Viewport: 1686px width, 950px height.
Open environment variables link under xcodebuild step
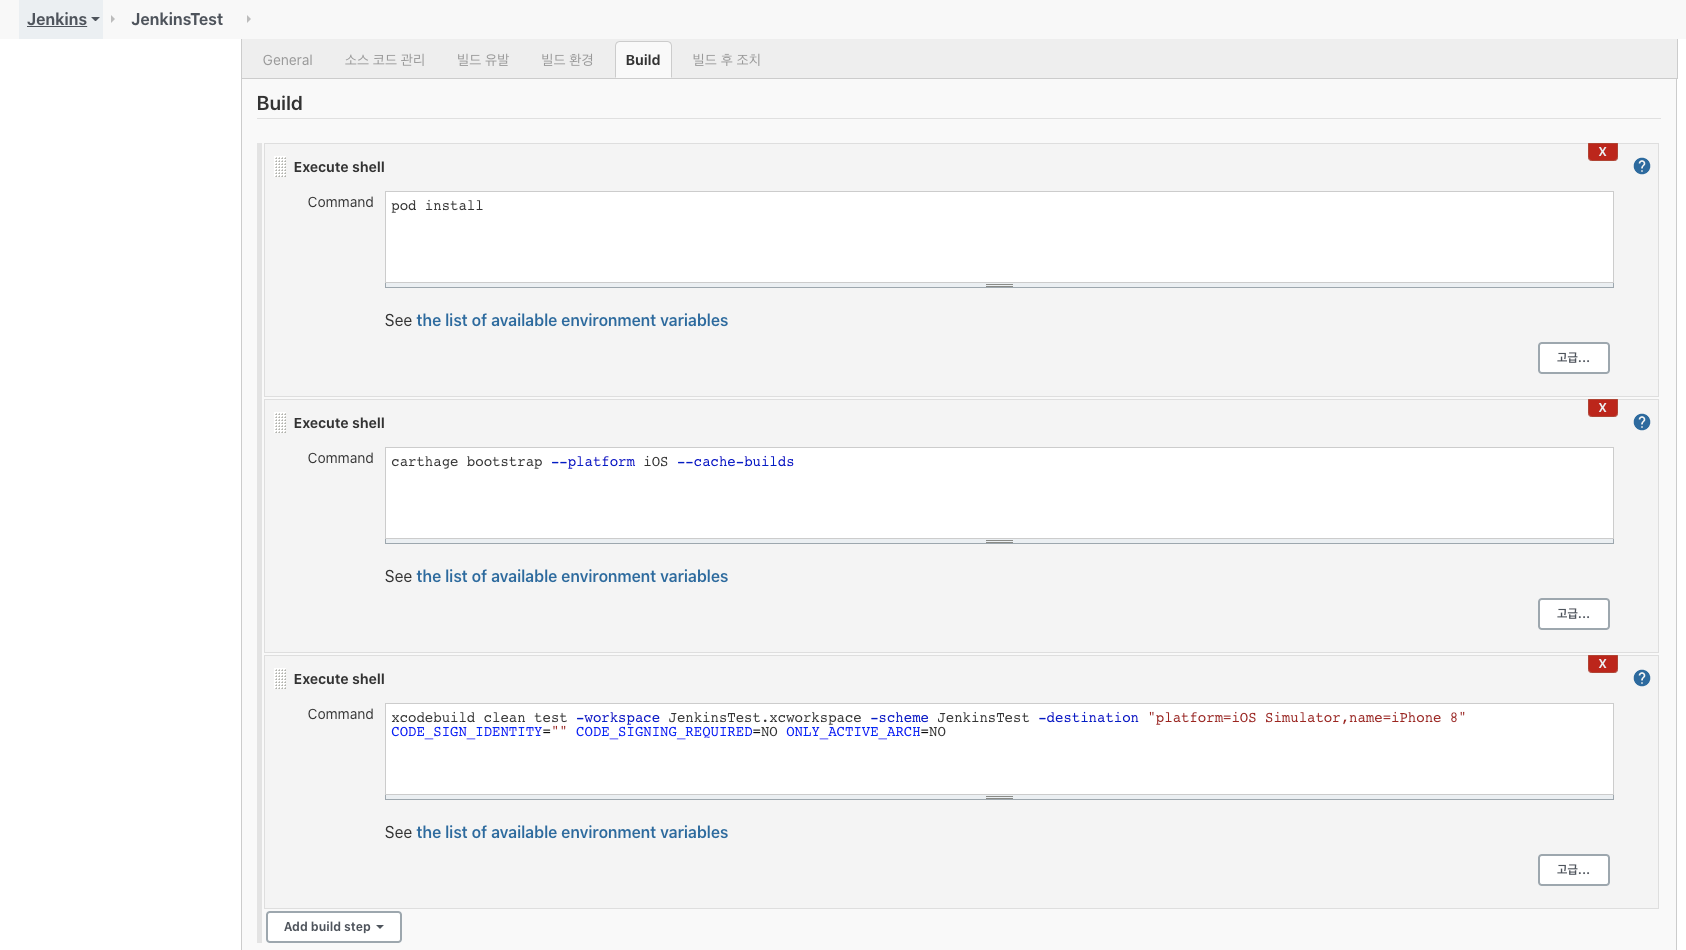[572, 832]
